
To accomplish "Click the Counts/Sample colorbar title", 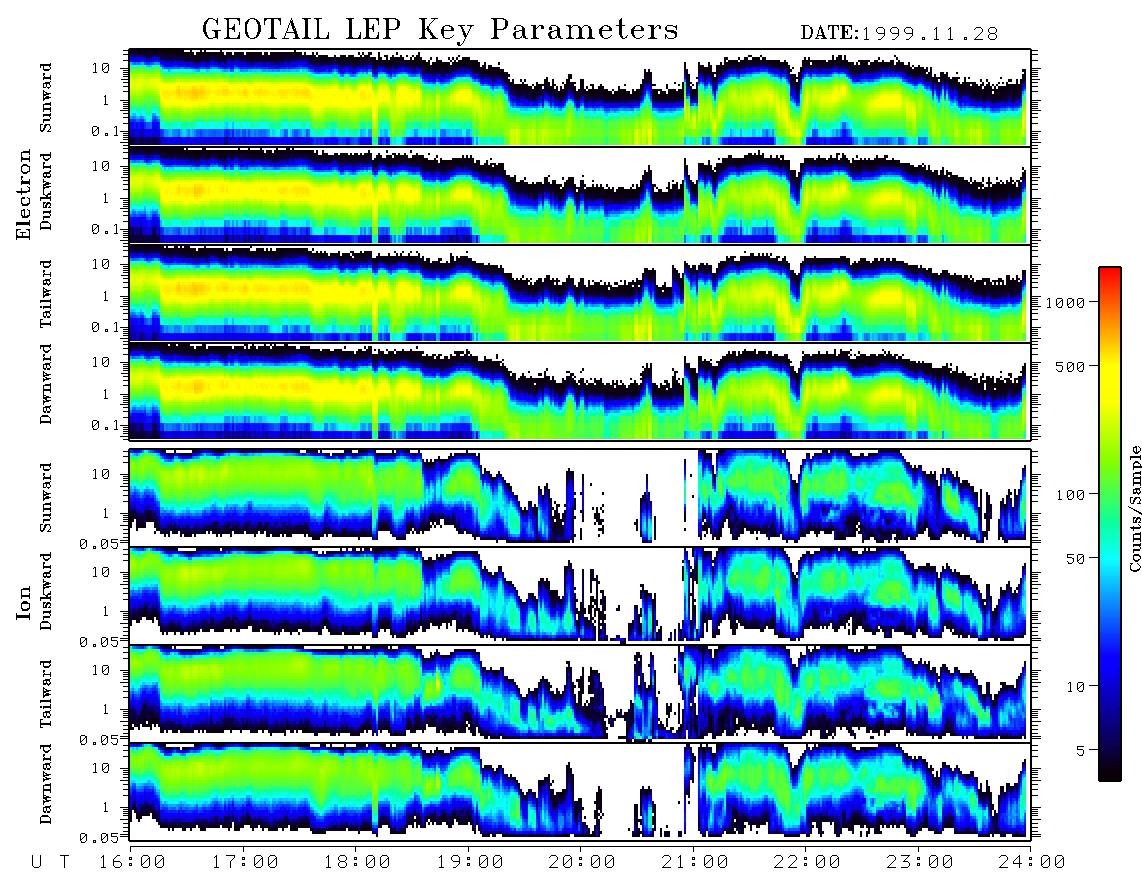I will (1134, 508).
